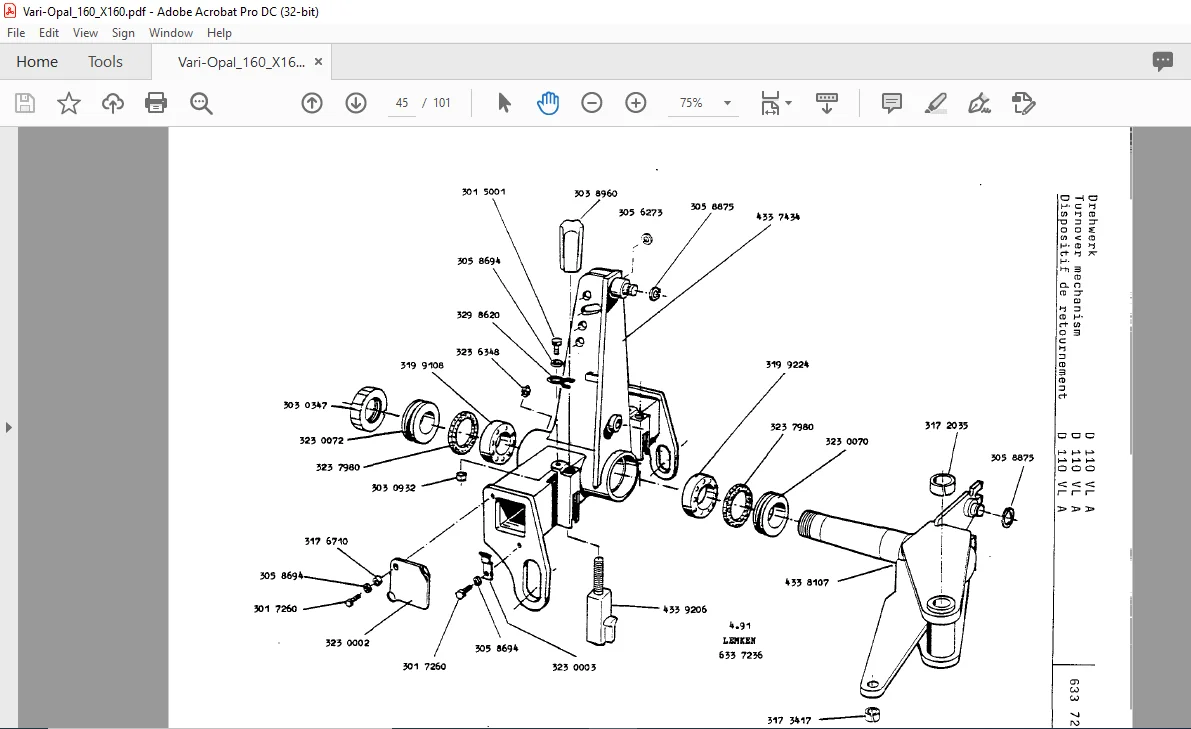Select the highlight text pen tool

[x=935, y=103]
